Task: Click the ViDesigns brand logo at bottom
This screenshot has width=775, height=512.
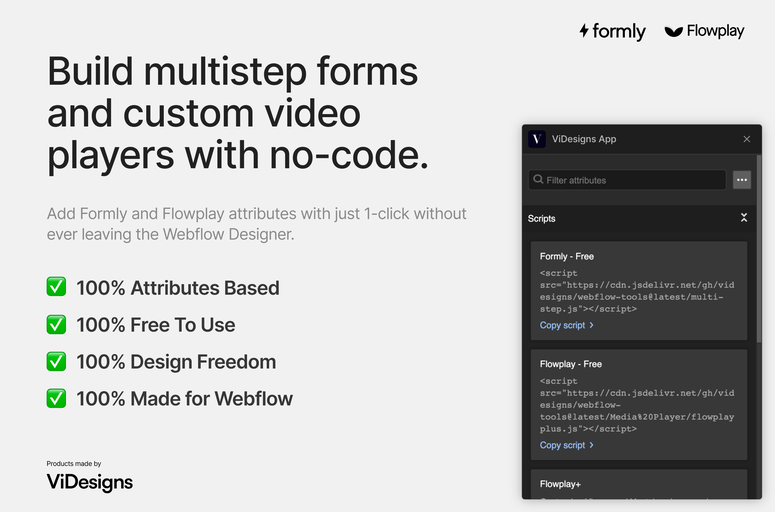Action: [89, 482]
